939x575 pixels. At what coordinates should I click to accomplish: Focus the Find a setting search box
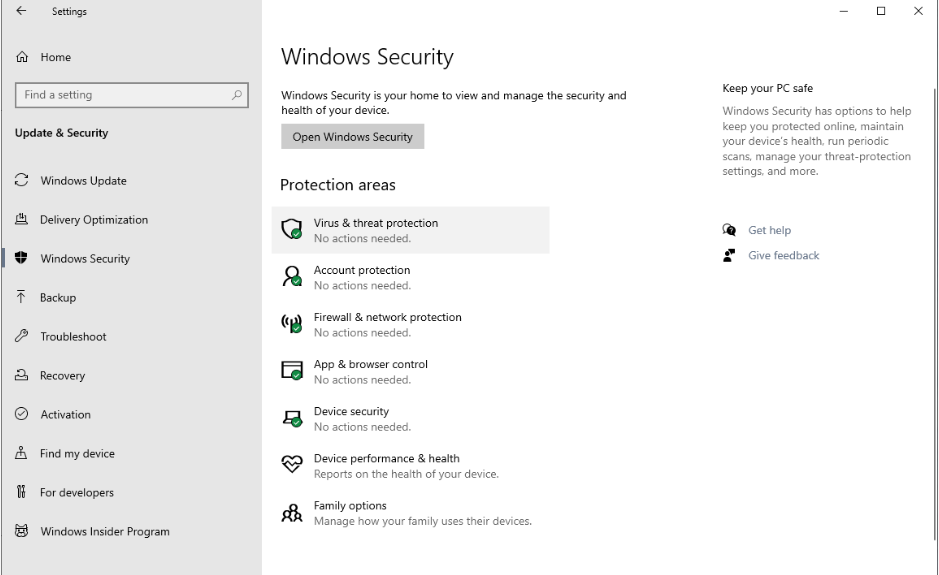(120, 95)
